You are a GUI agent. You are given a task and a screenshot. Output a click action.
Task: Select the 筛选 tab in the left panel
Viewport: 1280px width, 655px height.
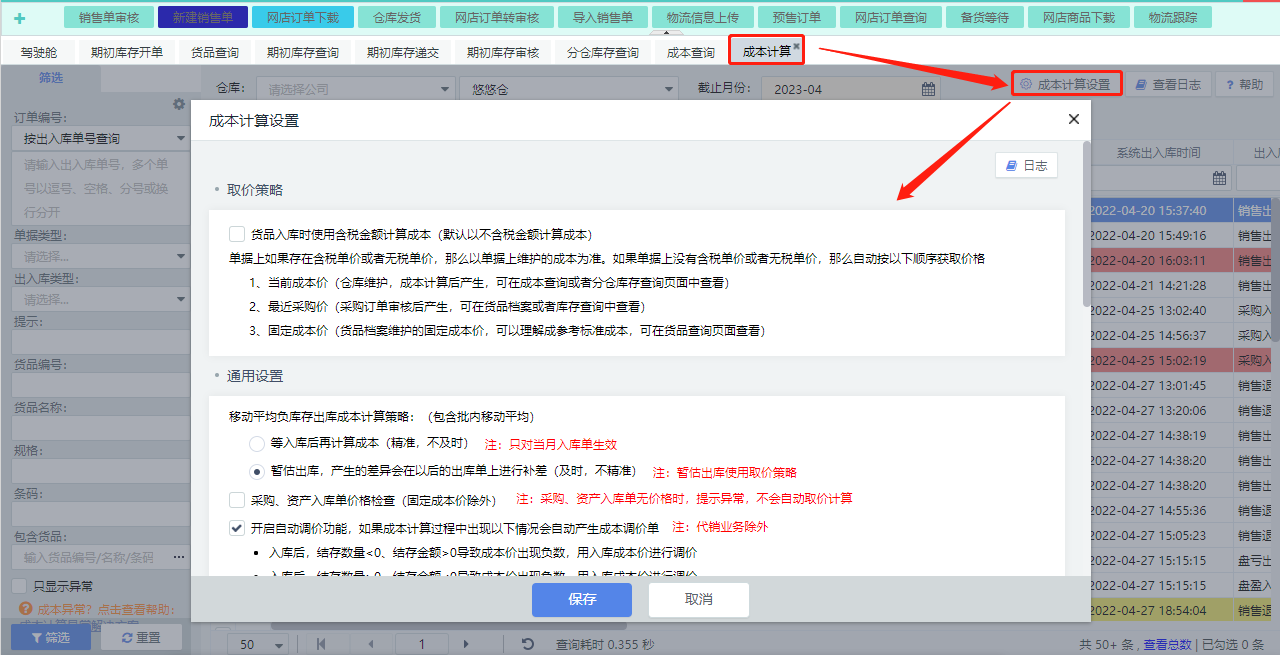coord(50,77)
